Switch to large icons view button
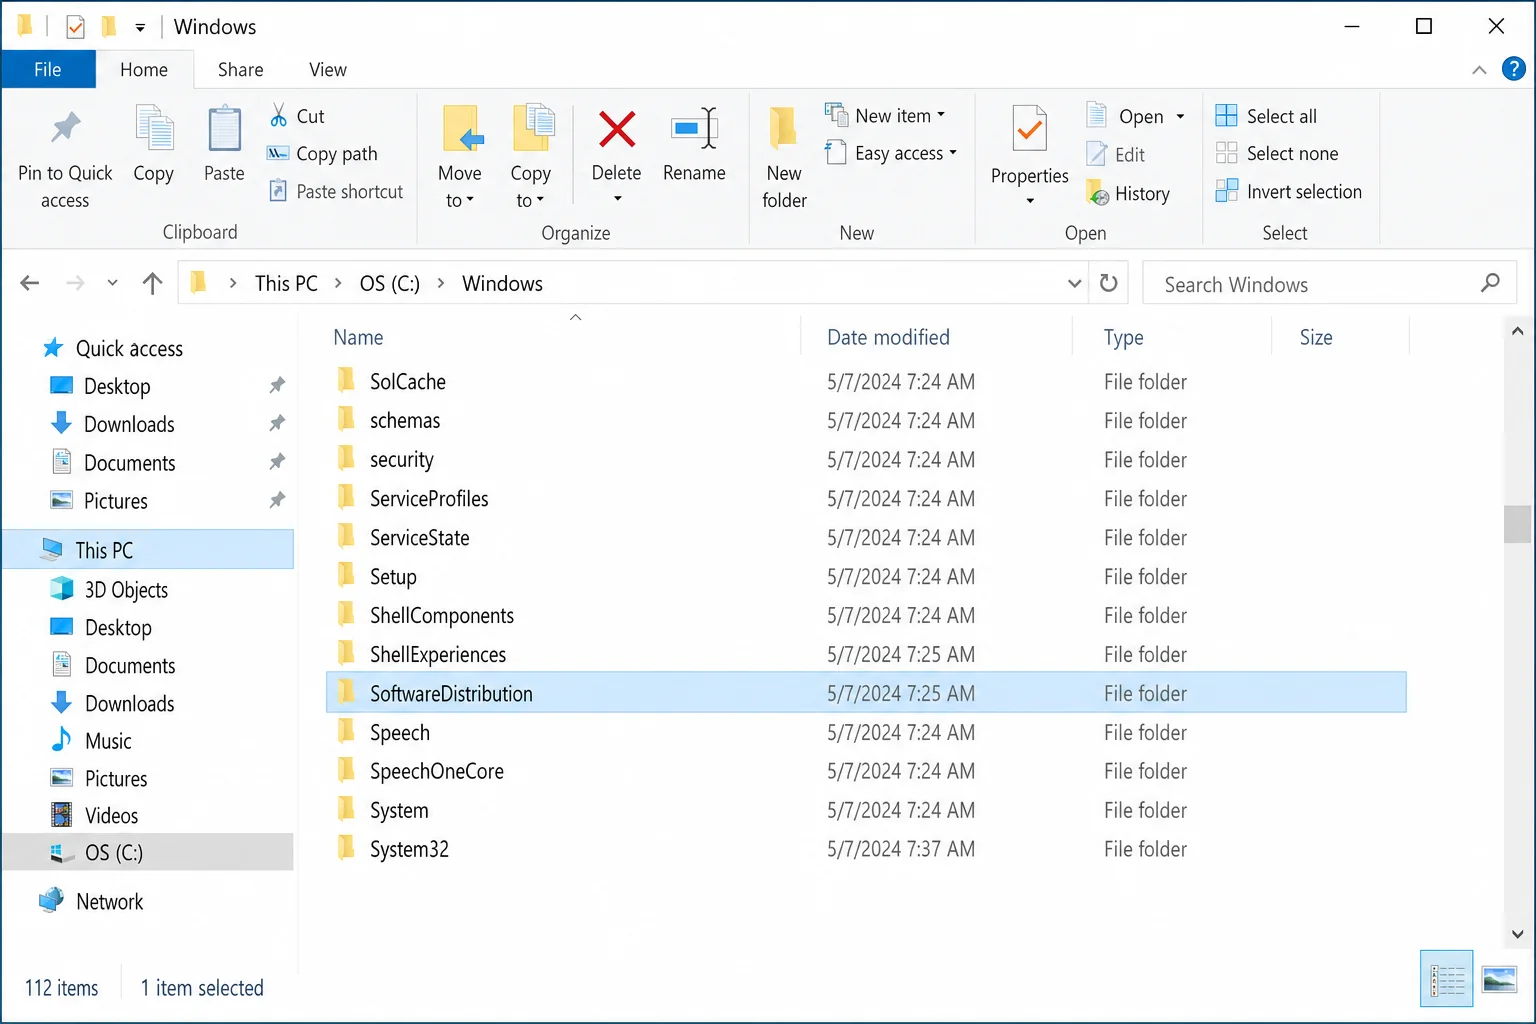This screenshot has height=1024, width=1536. click(1499, 979)
